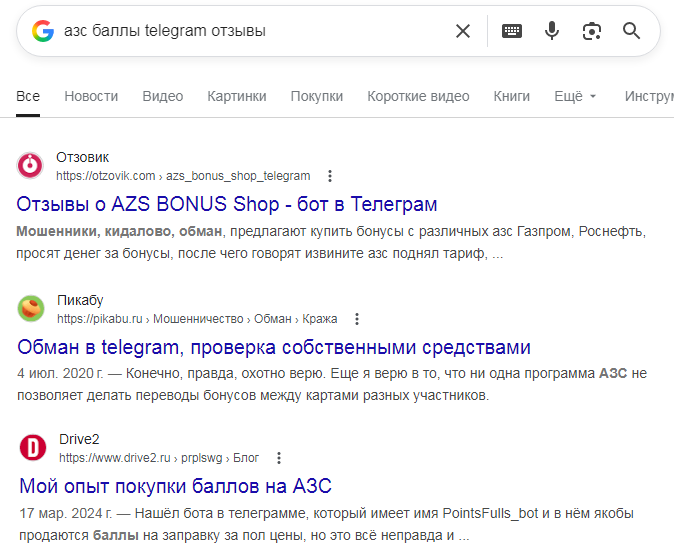Click the Отзовик site favicon

[32, 166]
